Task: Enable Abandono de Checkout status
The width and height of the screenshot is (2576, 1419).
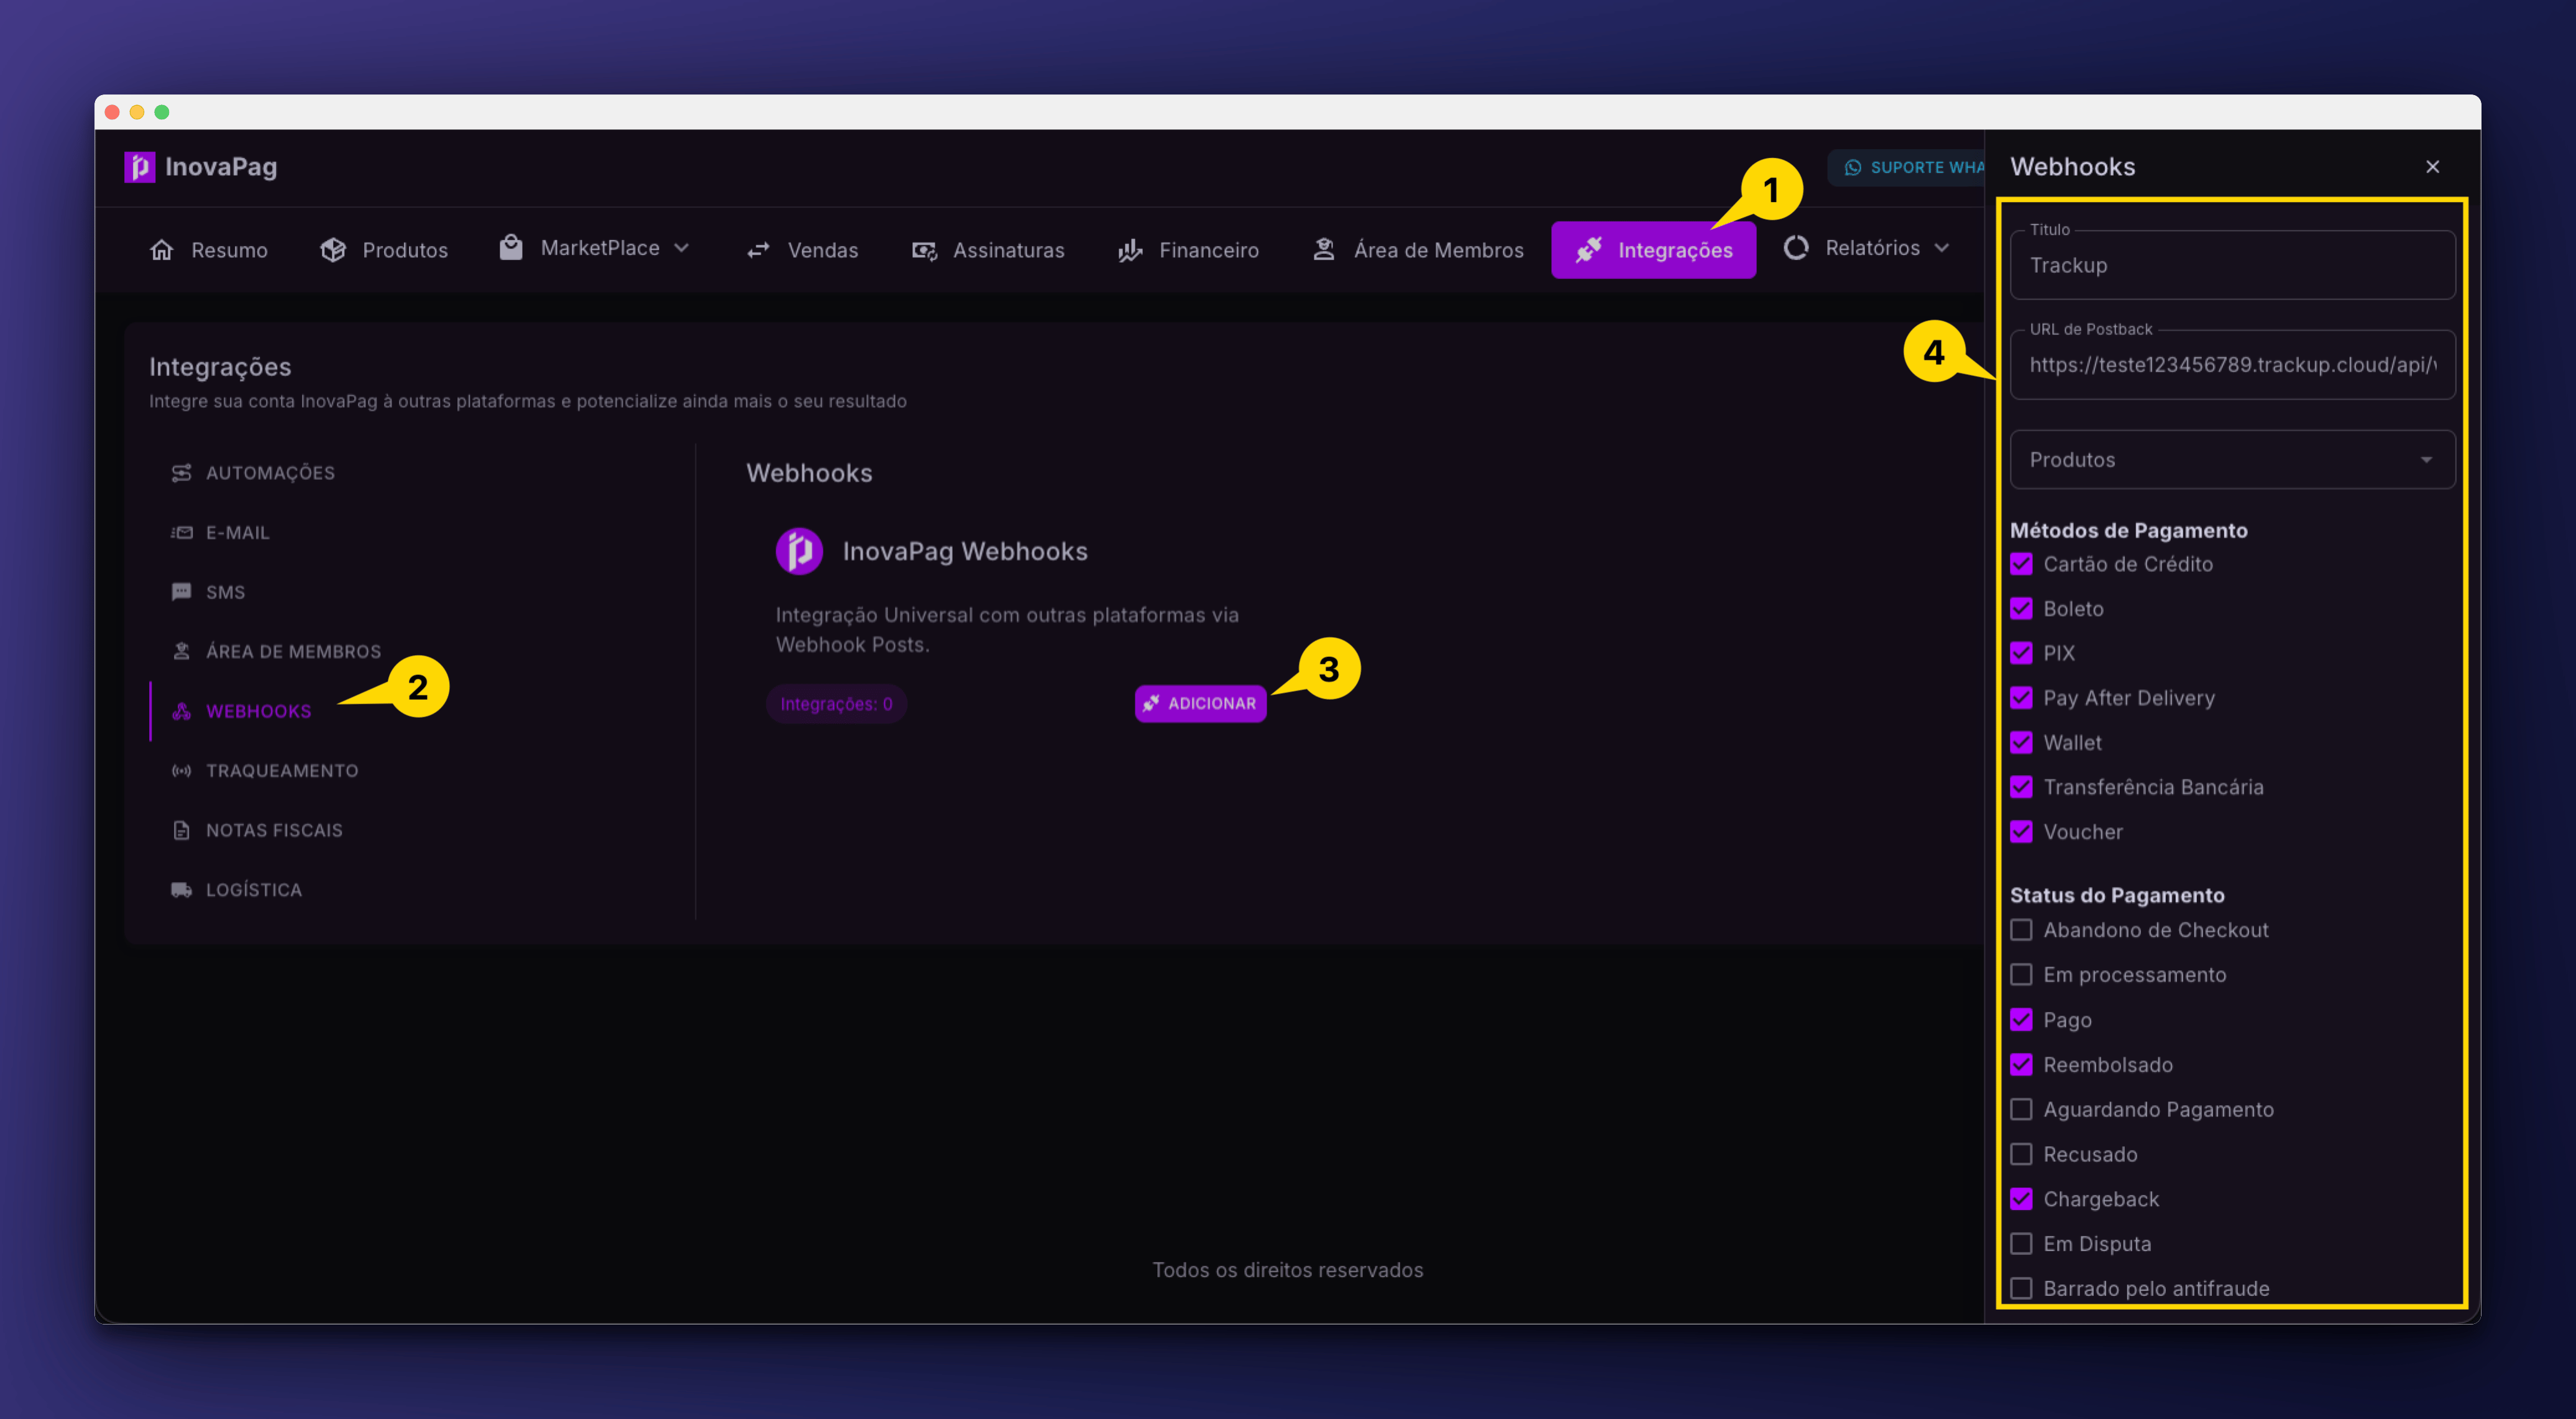Action: coord(2021,930)
